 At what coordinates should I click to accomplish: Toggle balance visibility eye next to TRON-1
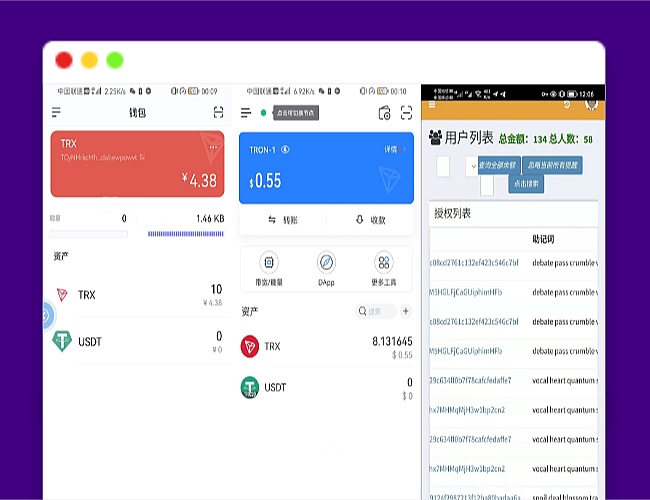click(x=286, y=150)
